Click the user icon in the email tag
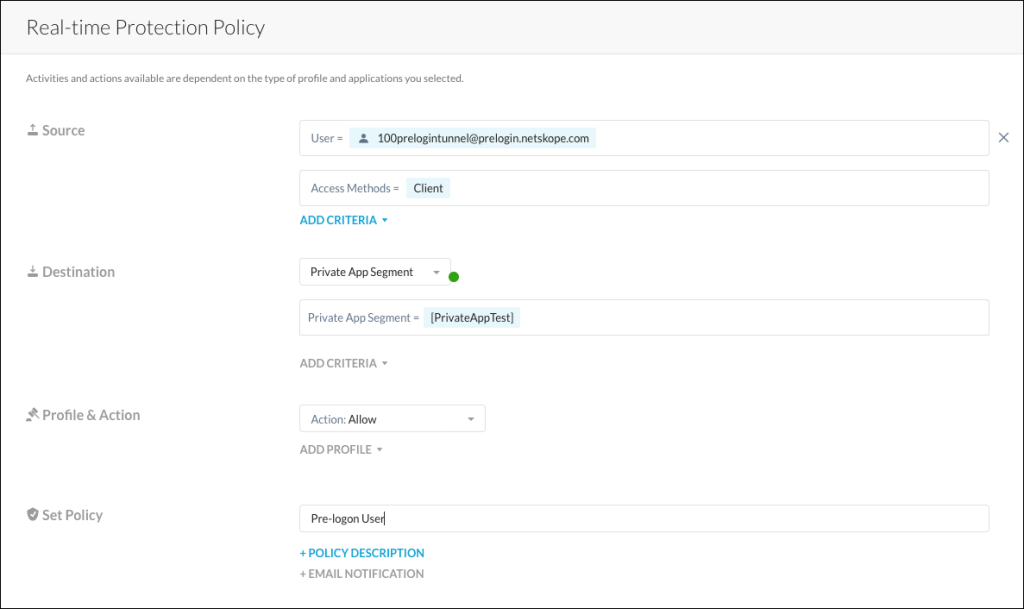The width and height of the screenshot is (1024, 609). 364,138
